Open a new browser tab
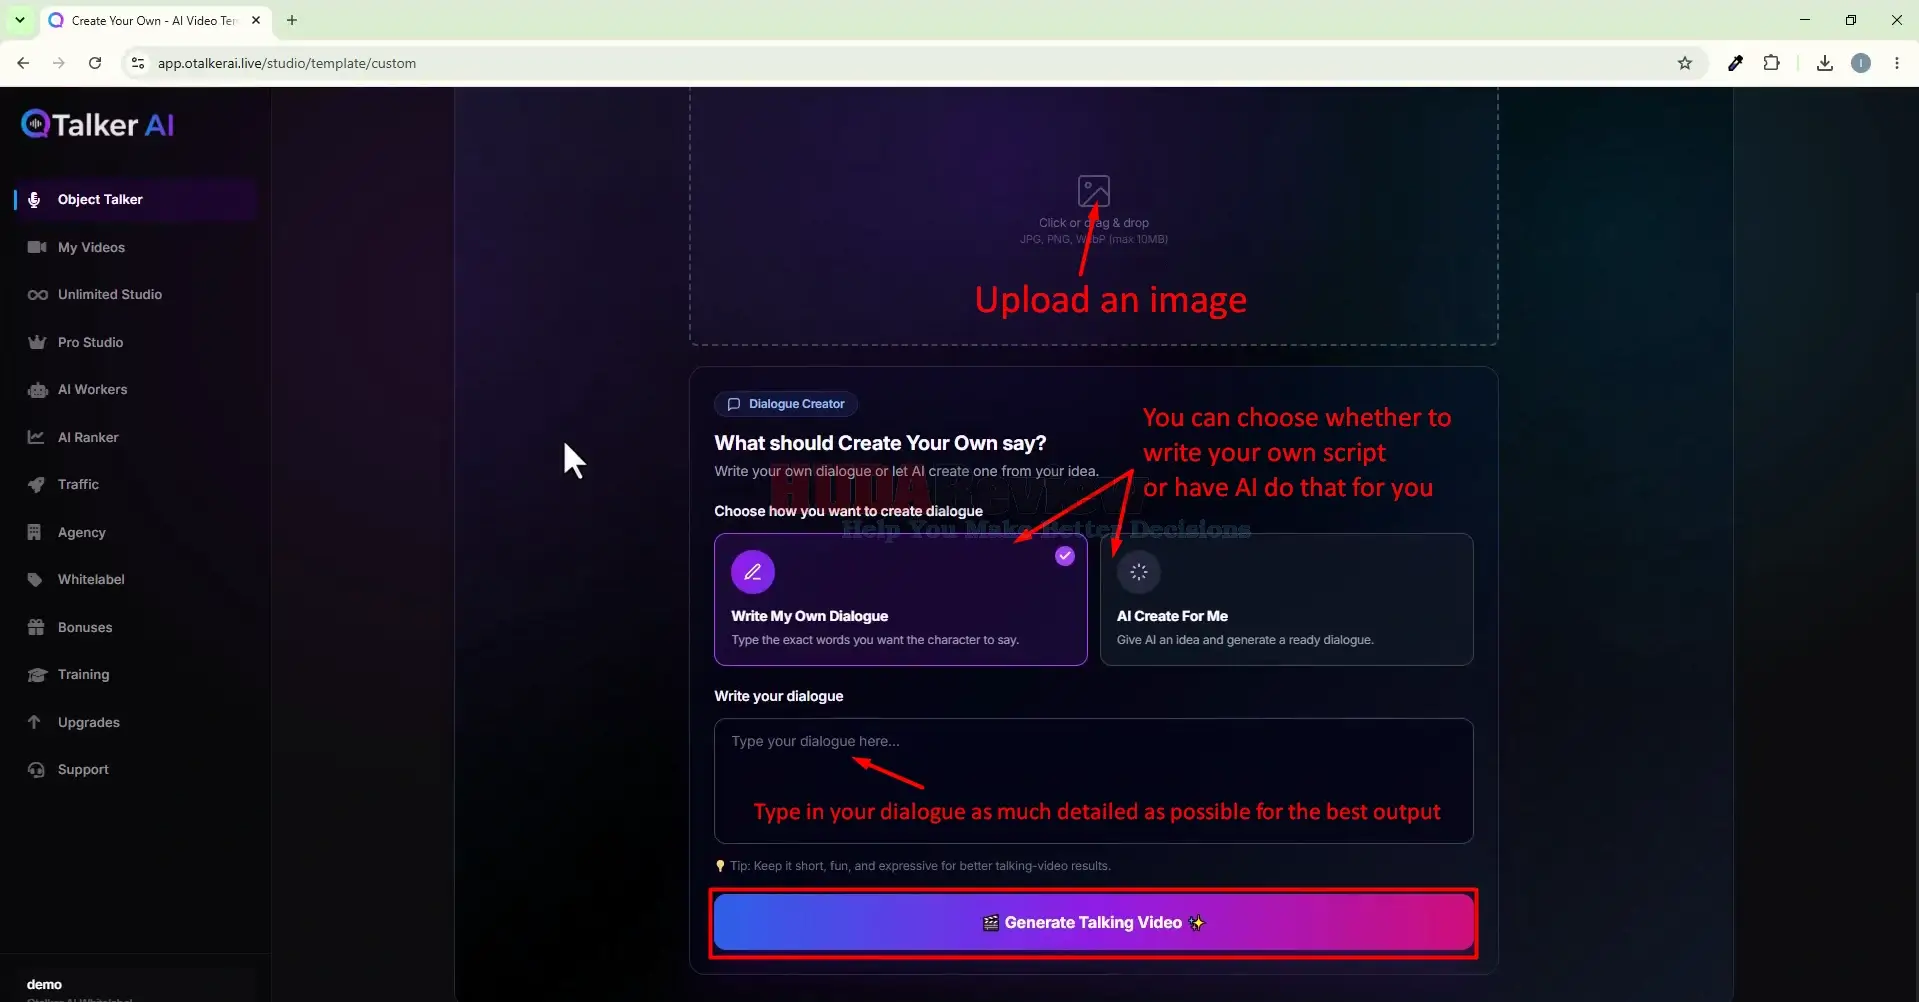This screenshot has height=1002, width=1919. click(x=292, y=20)
